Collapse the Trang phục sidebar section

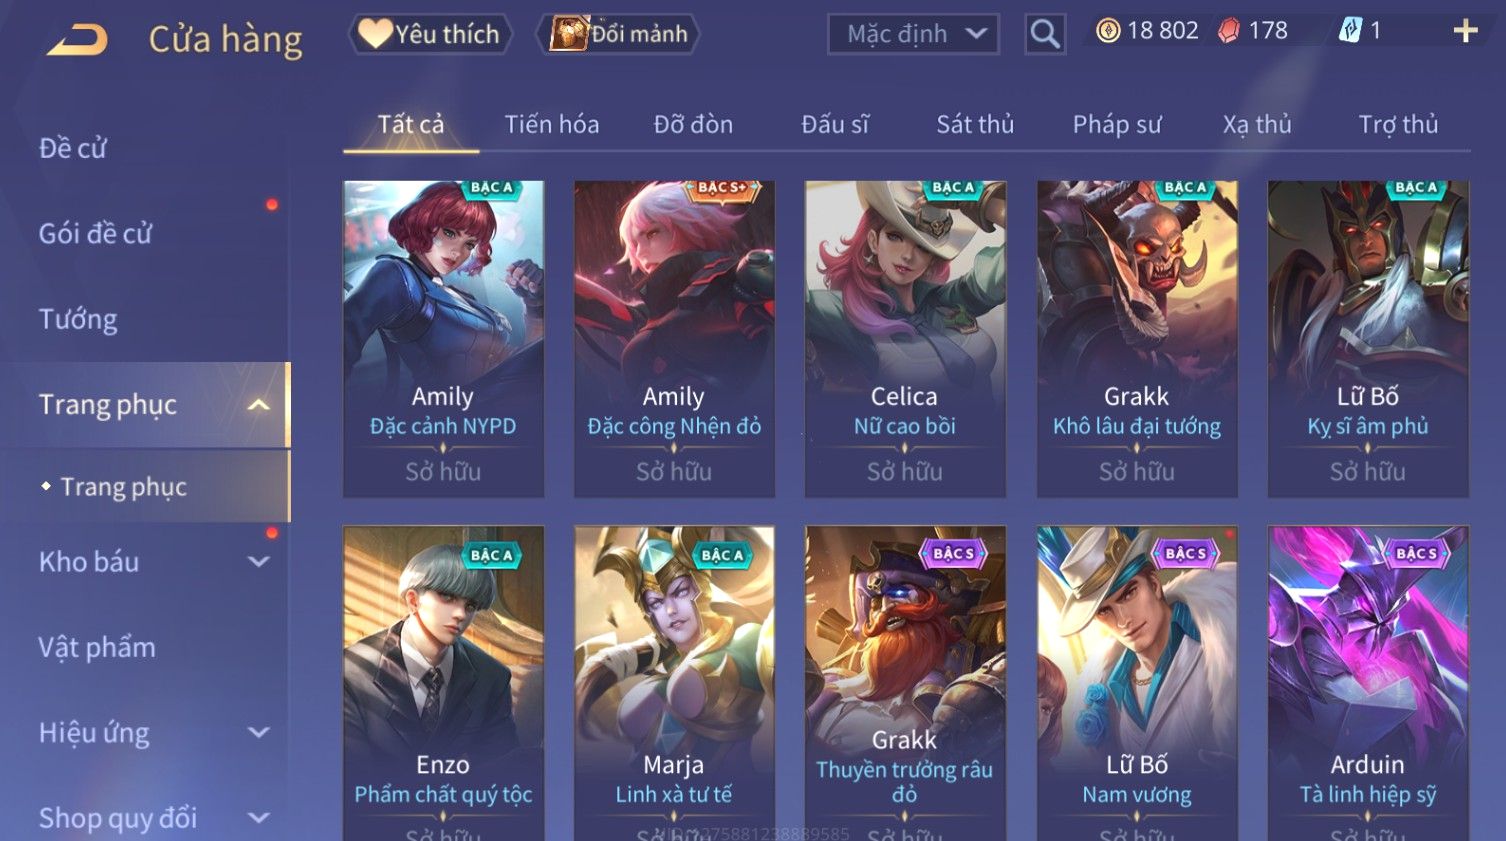click(x=258, y=405)
